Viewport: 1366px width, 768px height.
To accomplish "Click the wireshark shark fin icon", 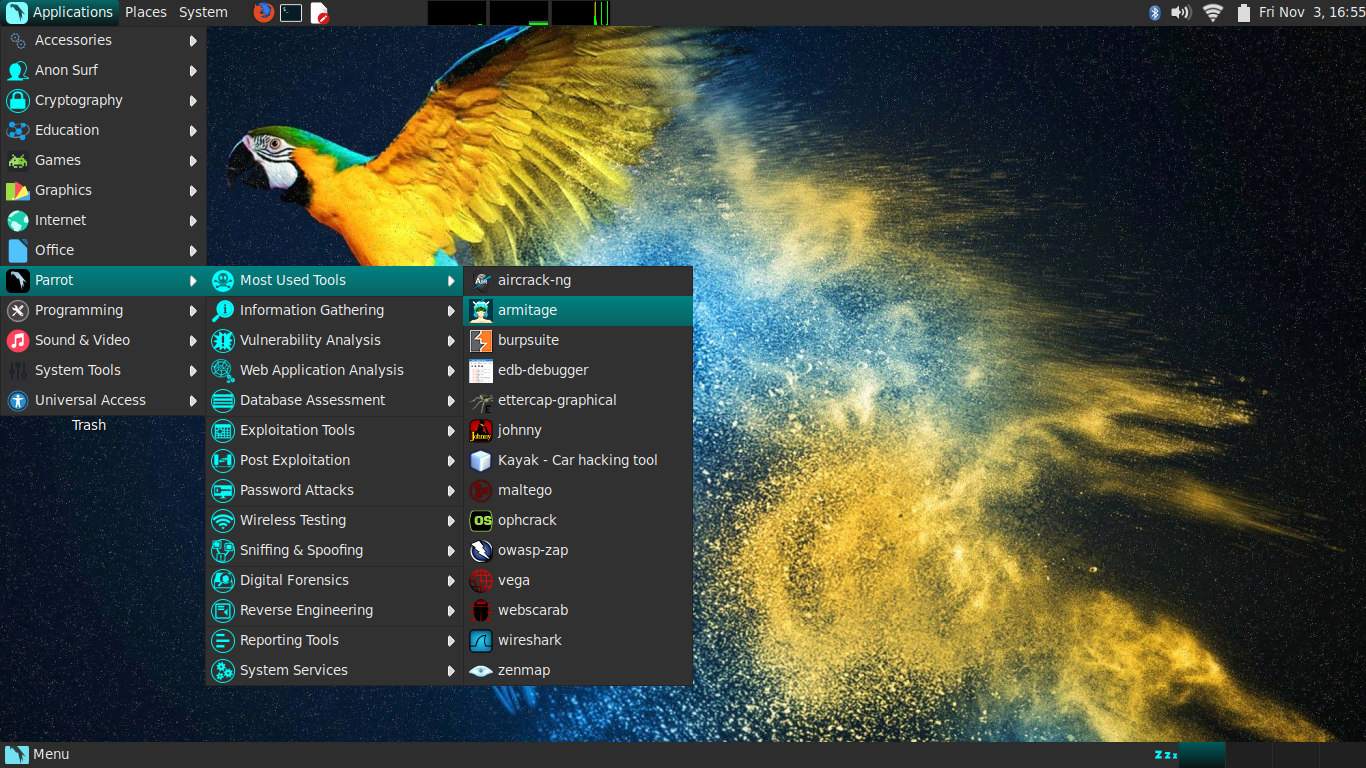I will pos(481,640).
